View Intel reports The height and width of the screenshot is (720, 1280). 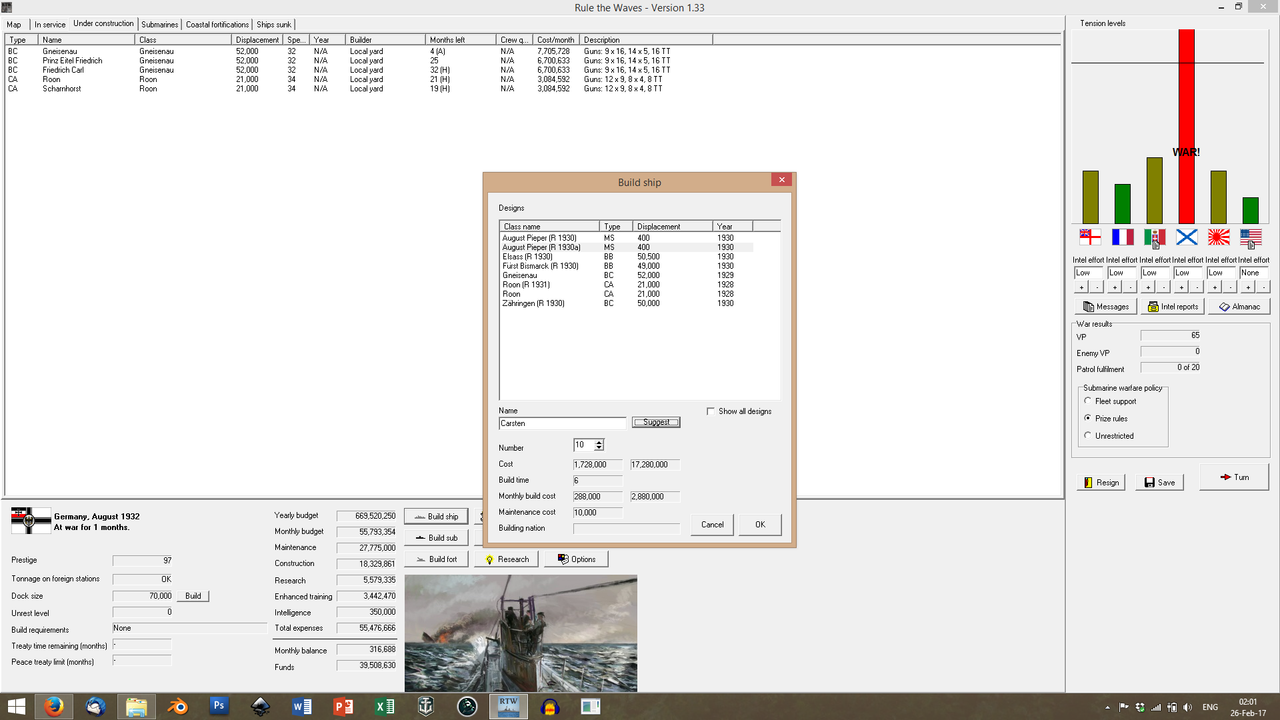[x=1172, y=306]
